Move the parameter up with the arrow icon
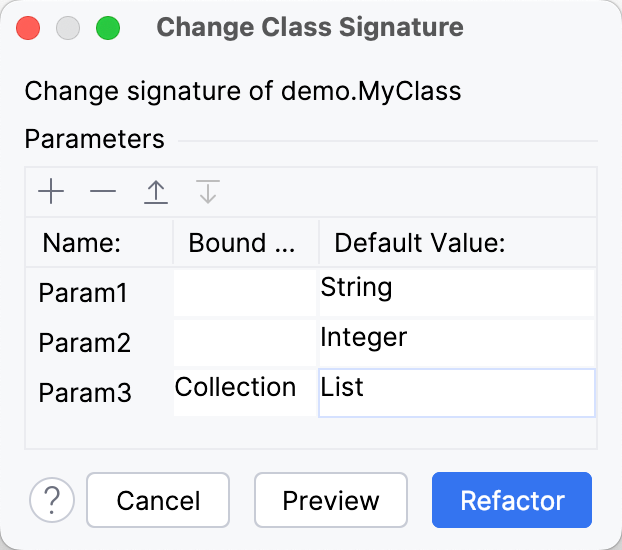 155,191
